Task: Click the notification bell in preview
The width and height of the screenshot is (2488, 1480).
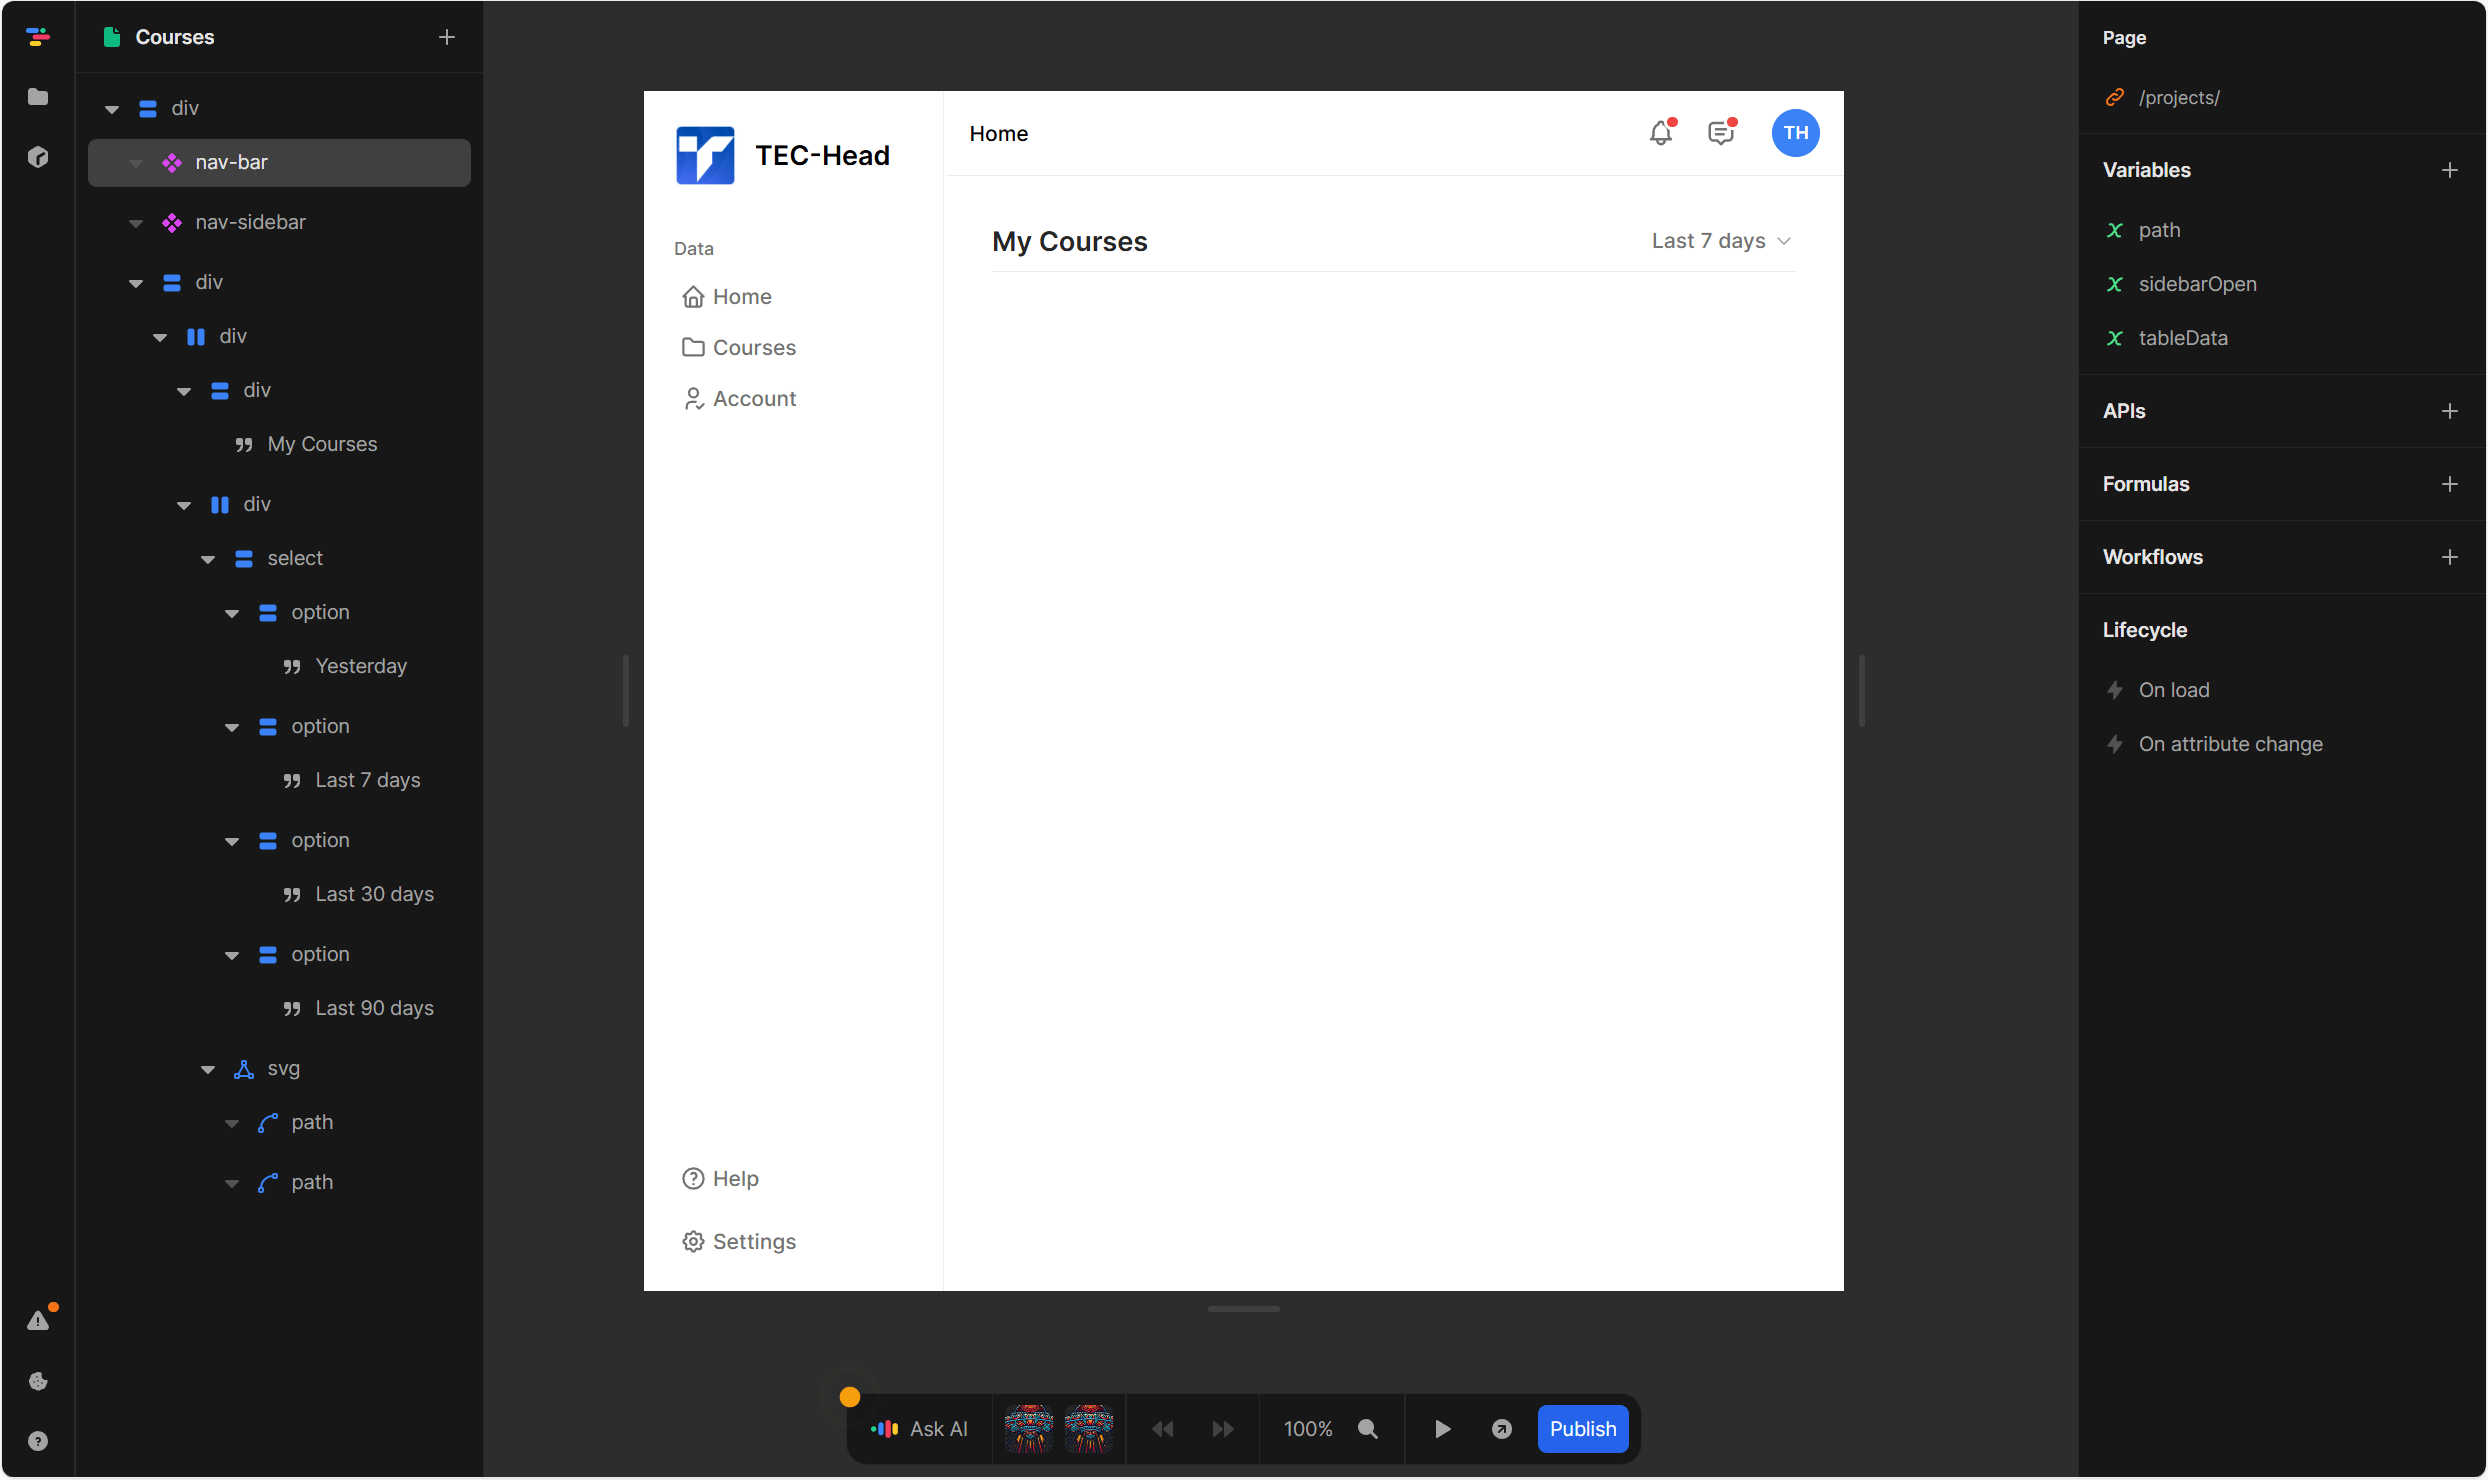Action: 1661,133
